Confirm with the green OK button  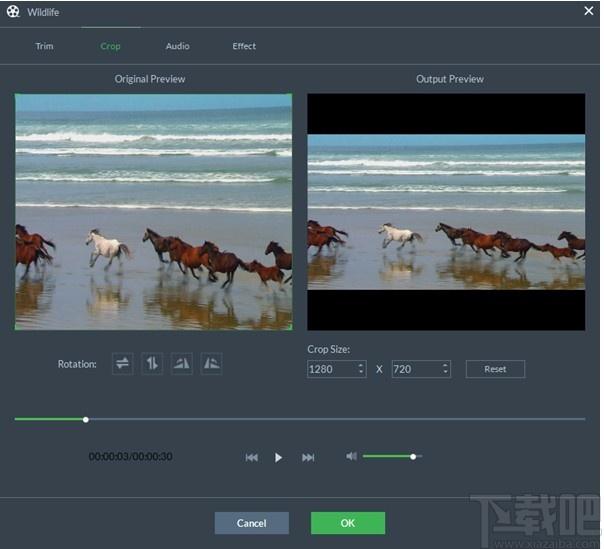(x=348, y=523)
